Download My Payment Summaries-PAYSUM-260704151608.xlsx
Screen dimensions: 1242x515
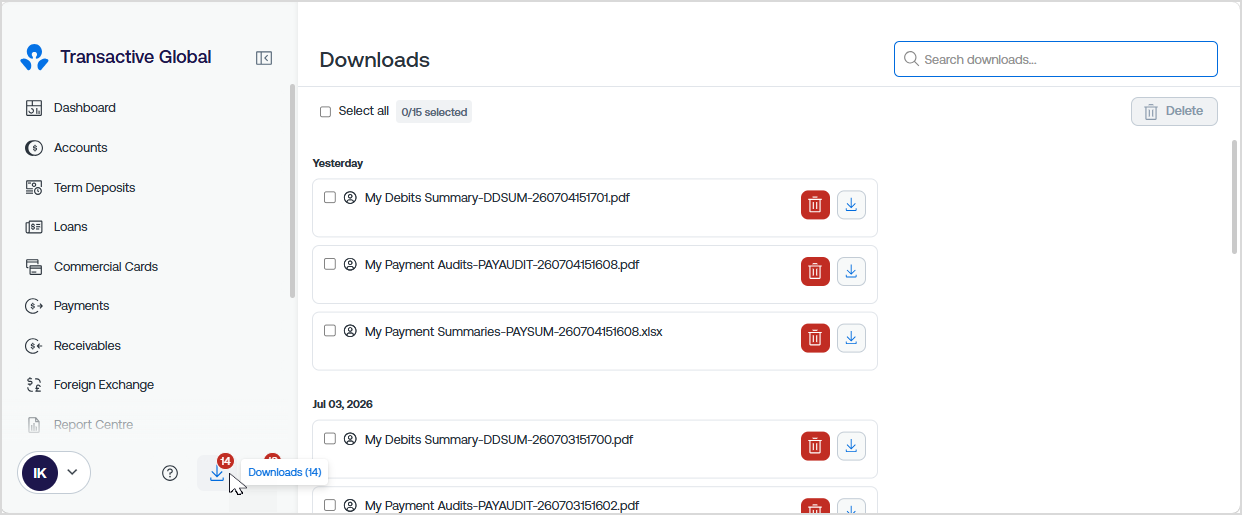coord(851,338)
